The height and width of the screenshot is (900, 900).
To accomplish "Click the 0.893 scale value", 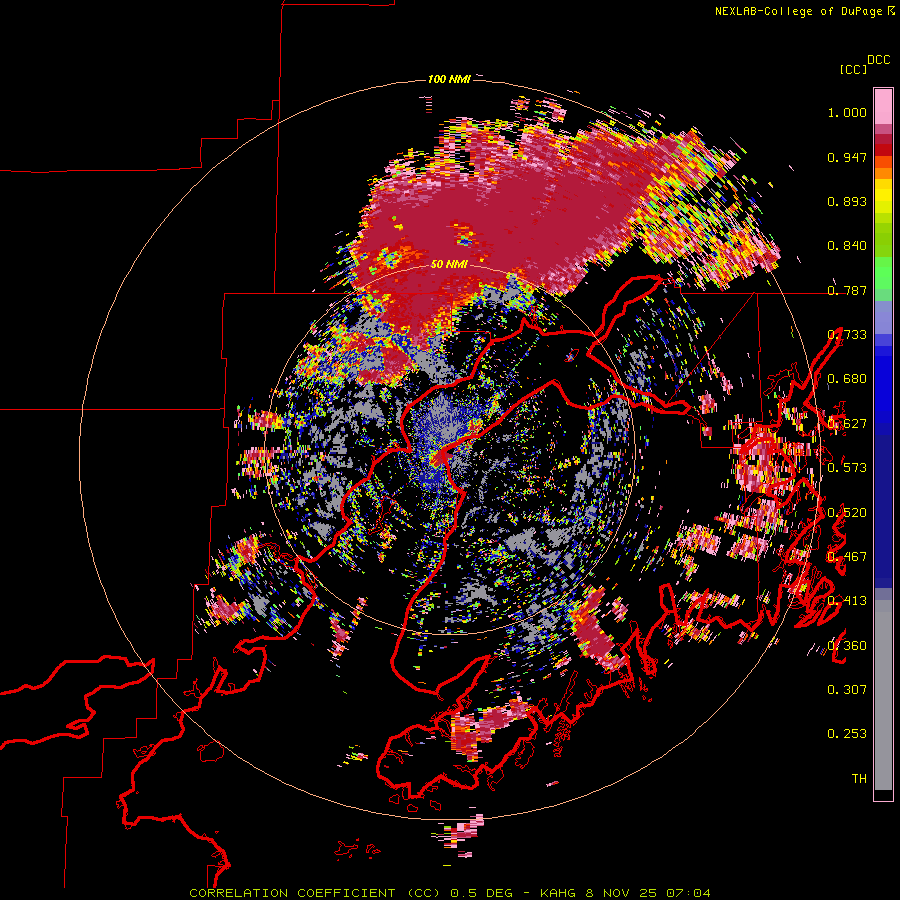I will click(847, 201).
